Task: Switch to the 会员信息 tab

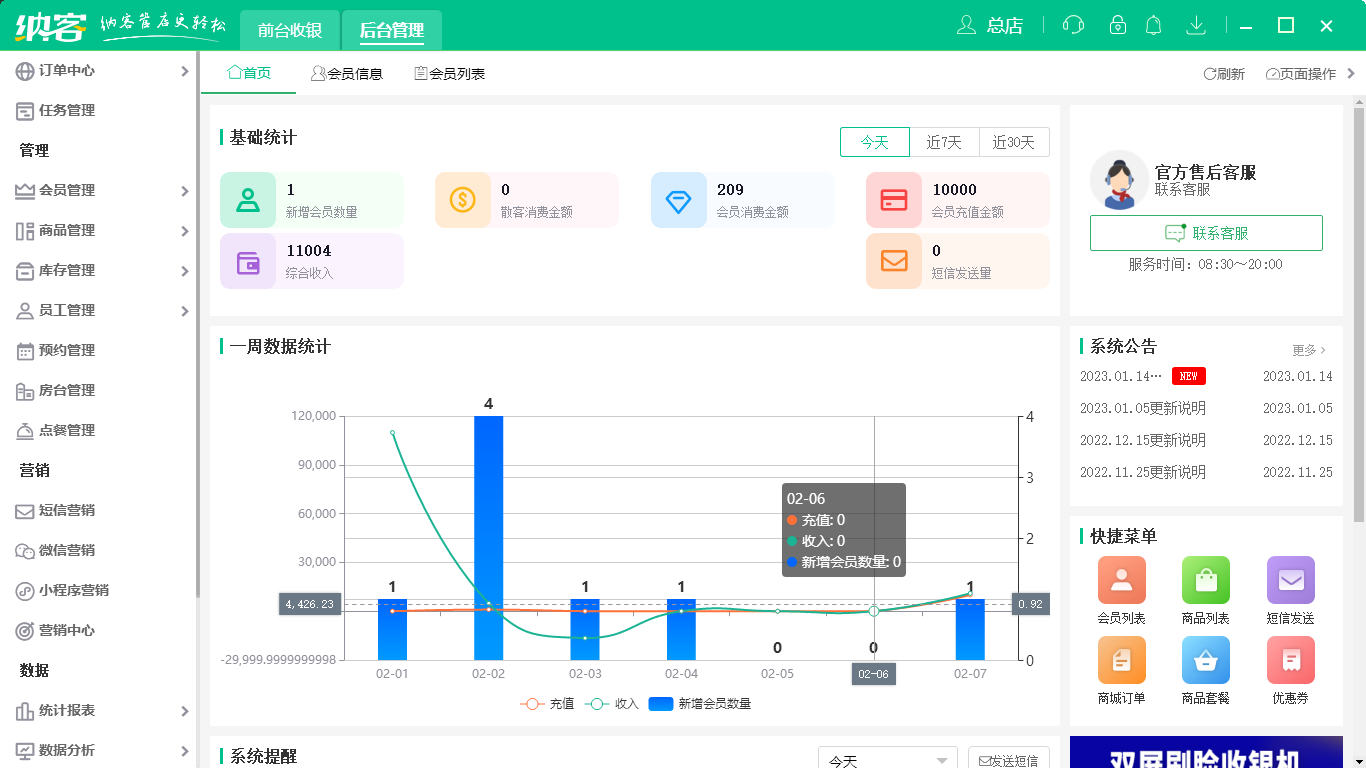Action: tap(348, 72)
